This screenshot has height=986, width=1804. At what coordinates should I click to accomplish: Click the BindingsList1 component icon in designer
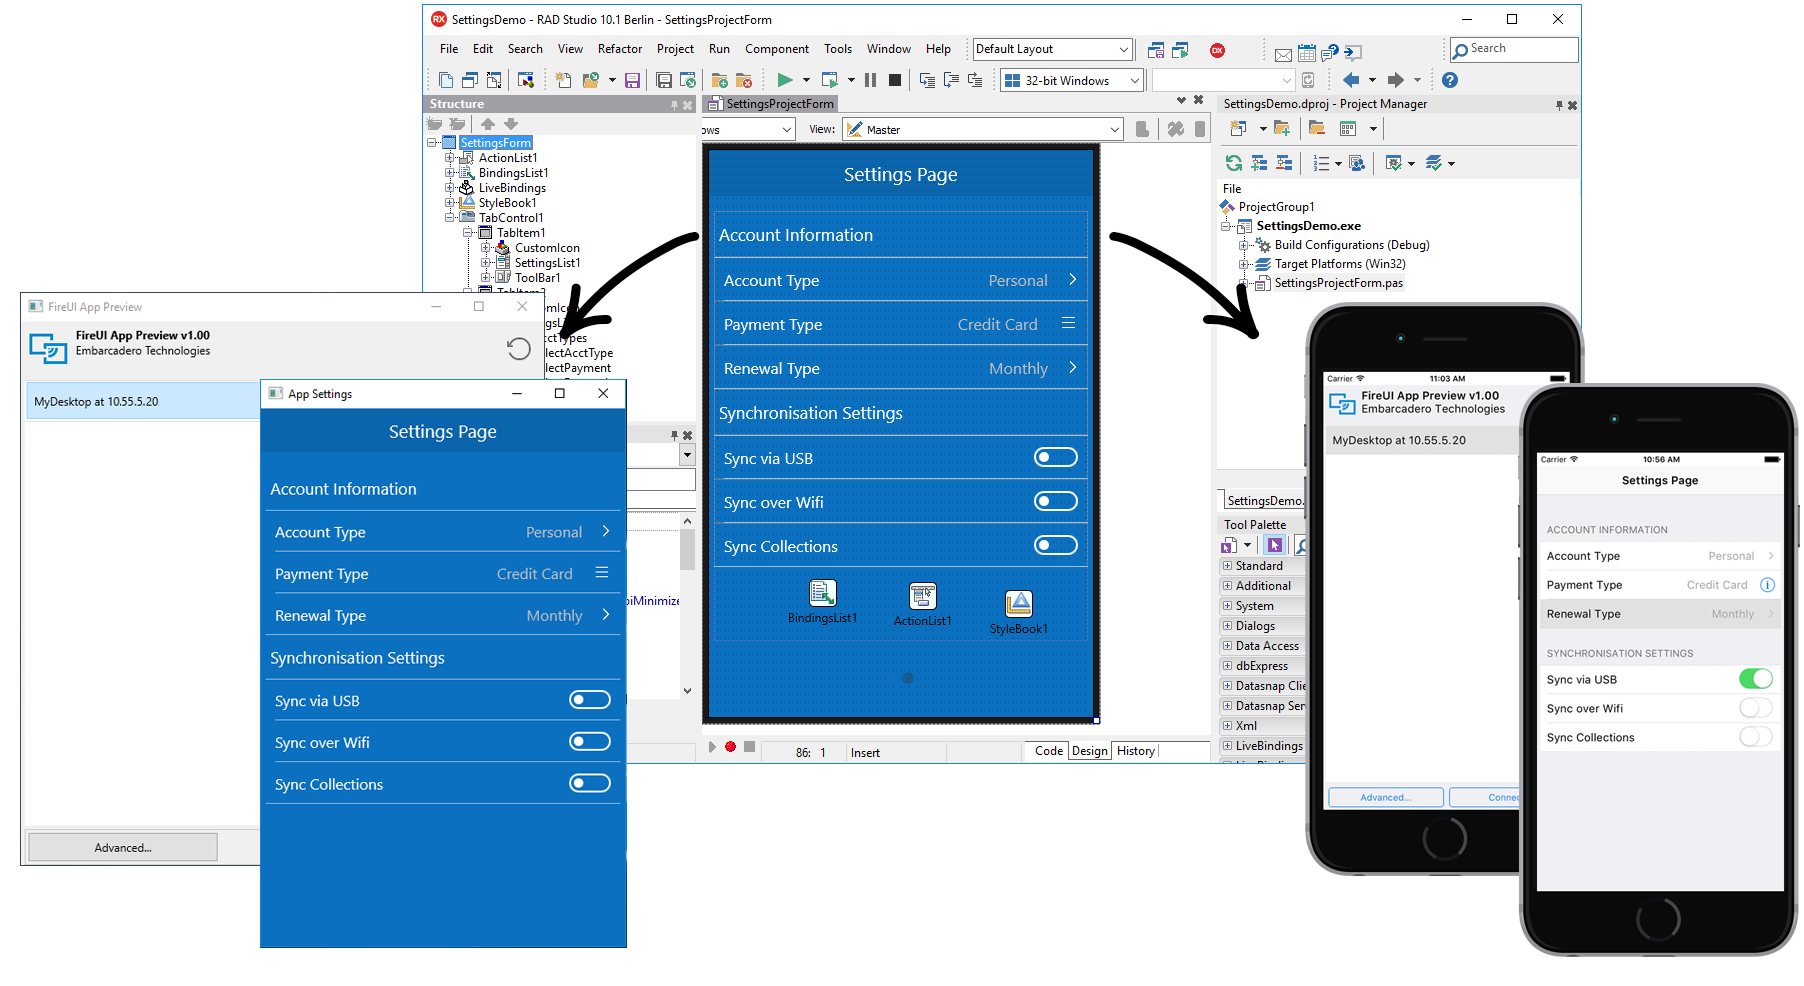point(823,593)
